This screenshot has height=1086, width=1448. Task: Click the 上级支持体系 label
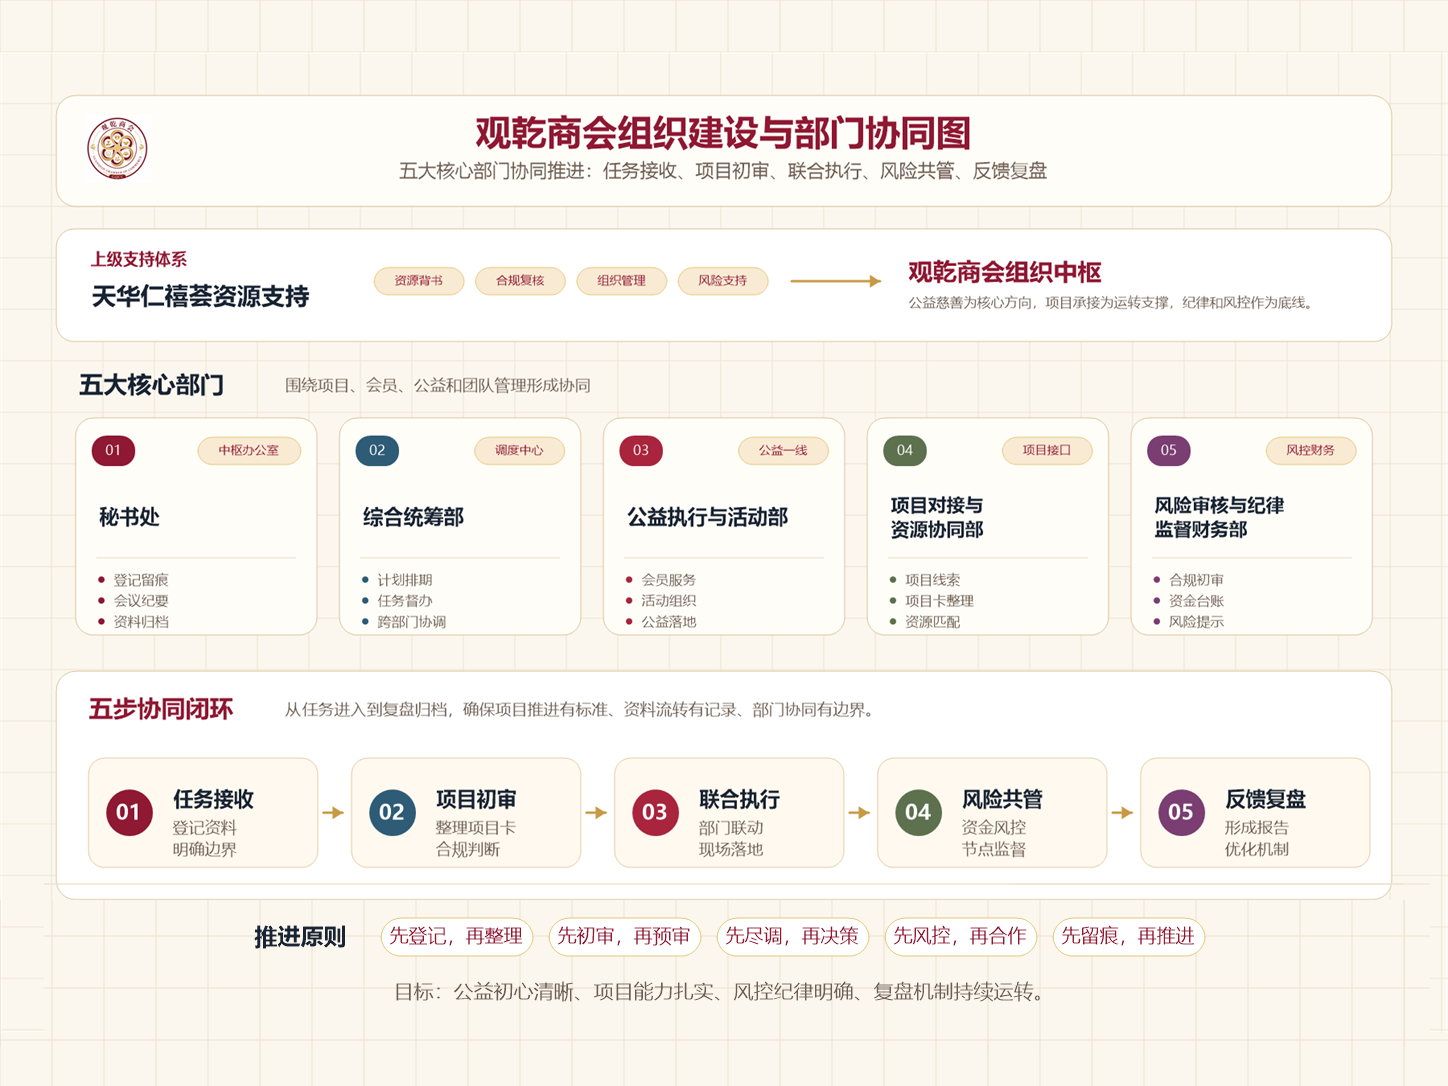(x=139, y=259)
